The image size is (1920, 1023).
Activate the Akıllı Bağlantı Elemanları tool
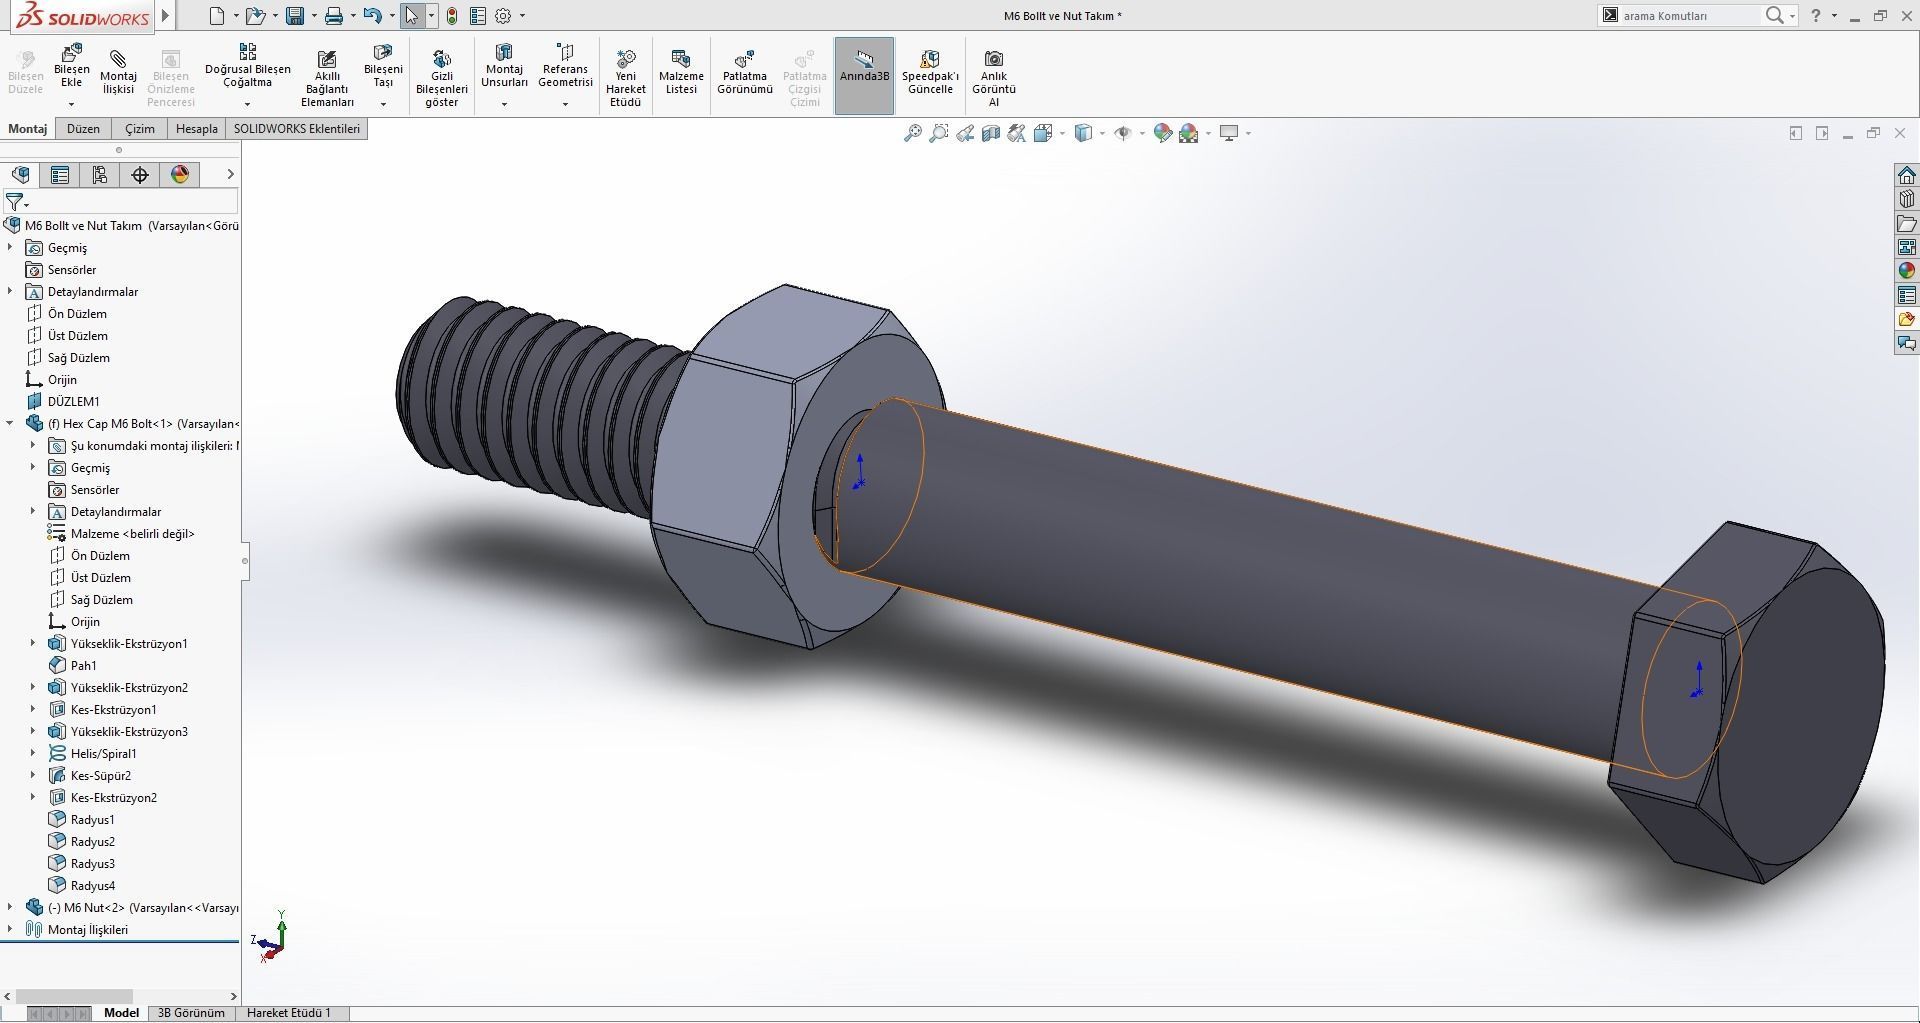(327, 75)
